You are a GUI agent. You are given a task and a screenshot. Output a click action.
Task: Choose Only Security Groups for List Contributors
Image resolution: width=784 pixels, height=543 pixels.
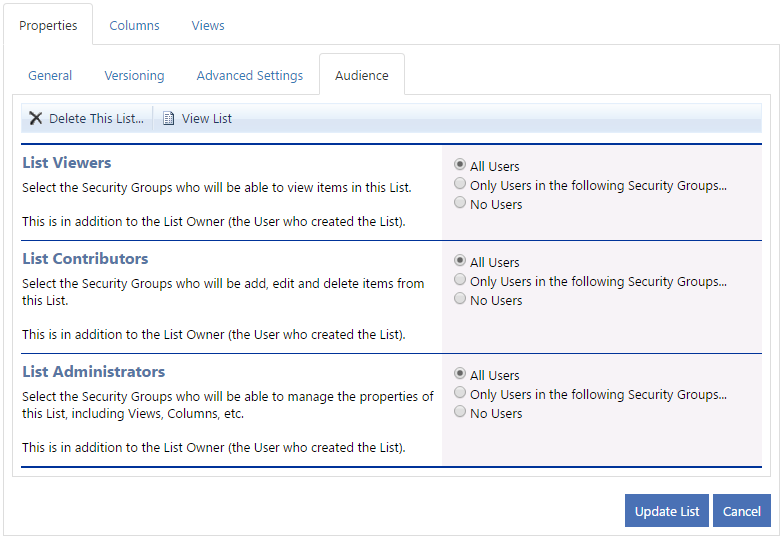tap(460, 280)
